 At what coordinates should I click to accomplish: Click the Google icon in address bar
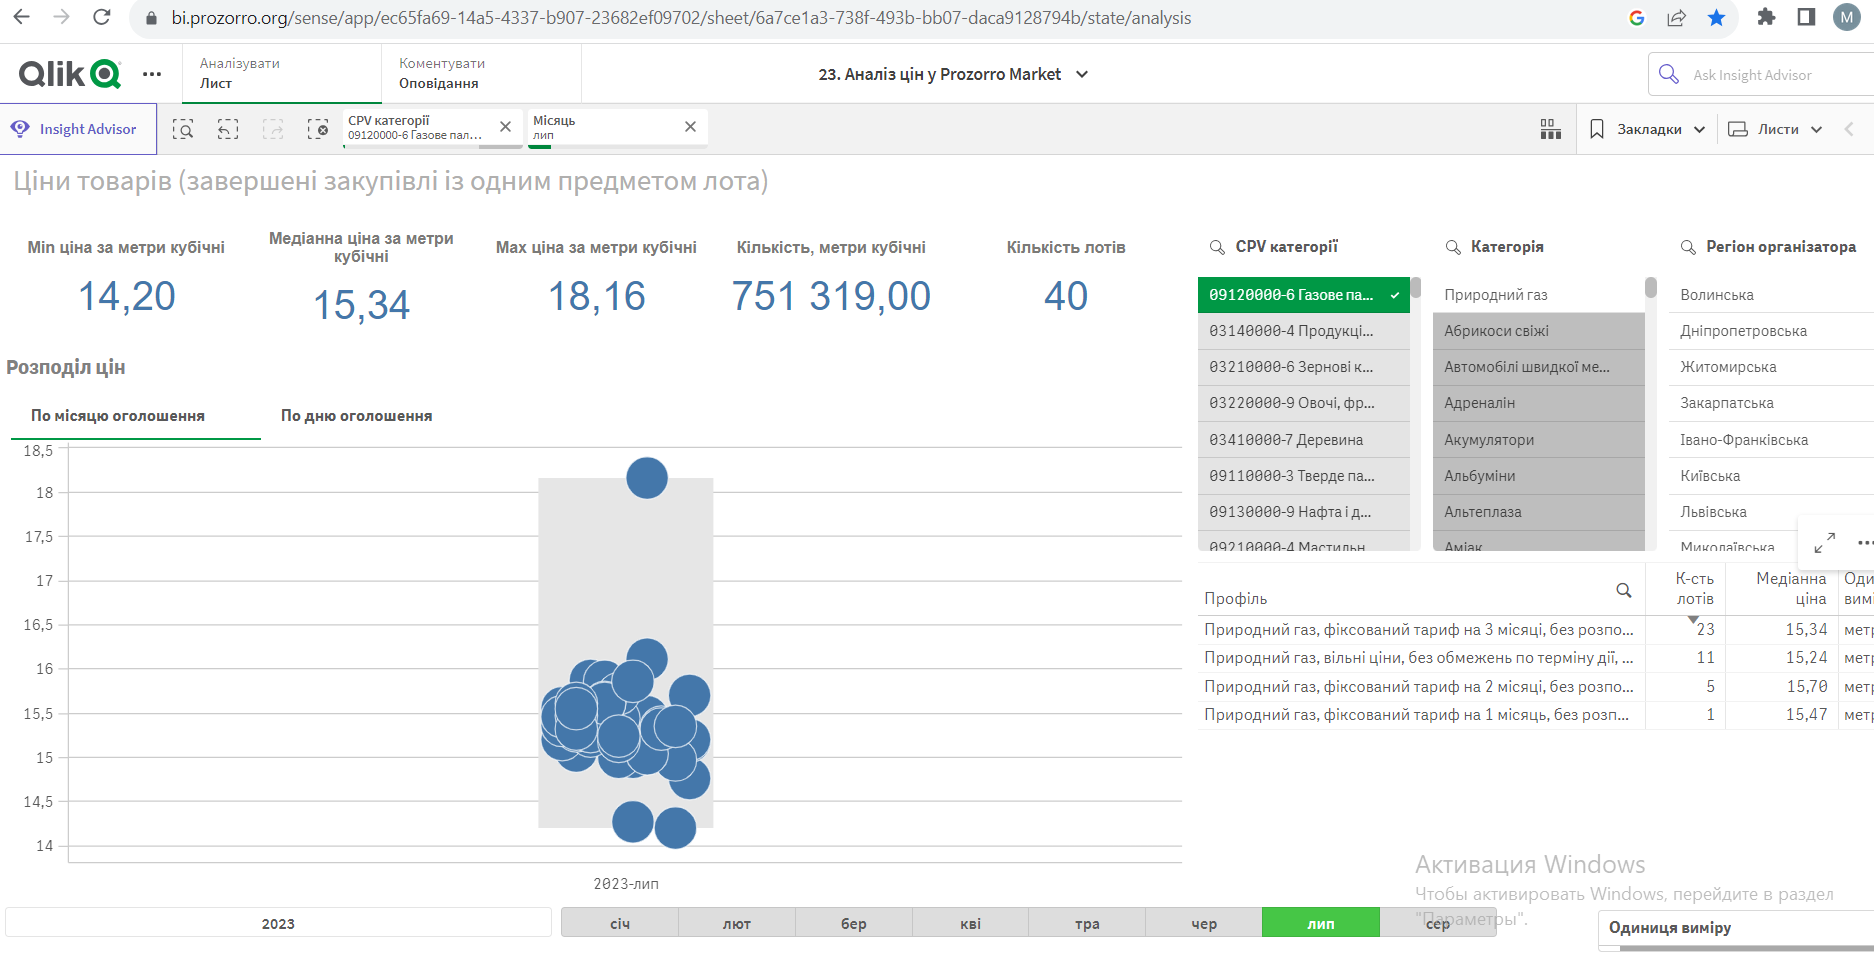[1637, 17]
